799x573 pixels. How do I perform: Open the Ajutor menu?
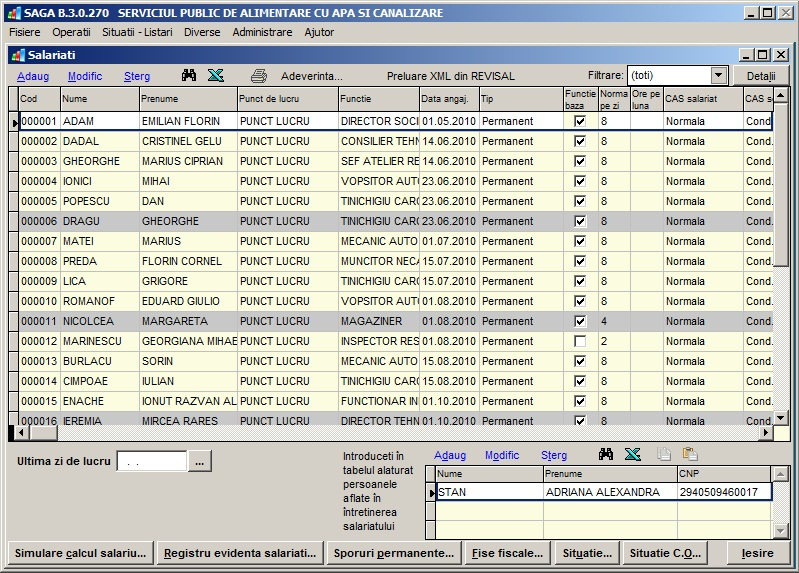[319, 32]
